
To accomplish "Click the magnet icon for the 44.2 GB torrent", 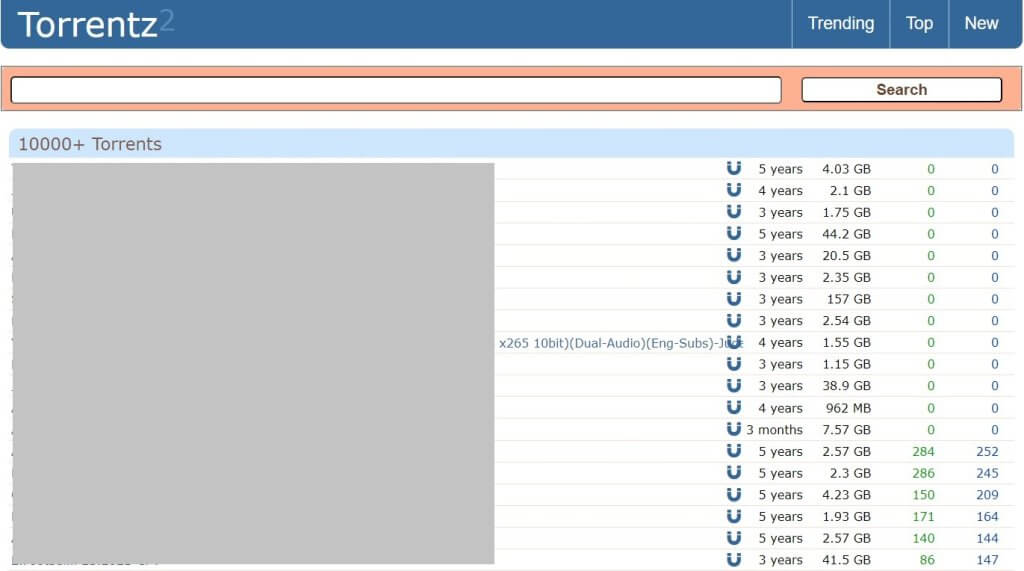I will point(734,233).
